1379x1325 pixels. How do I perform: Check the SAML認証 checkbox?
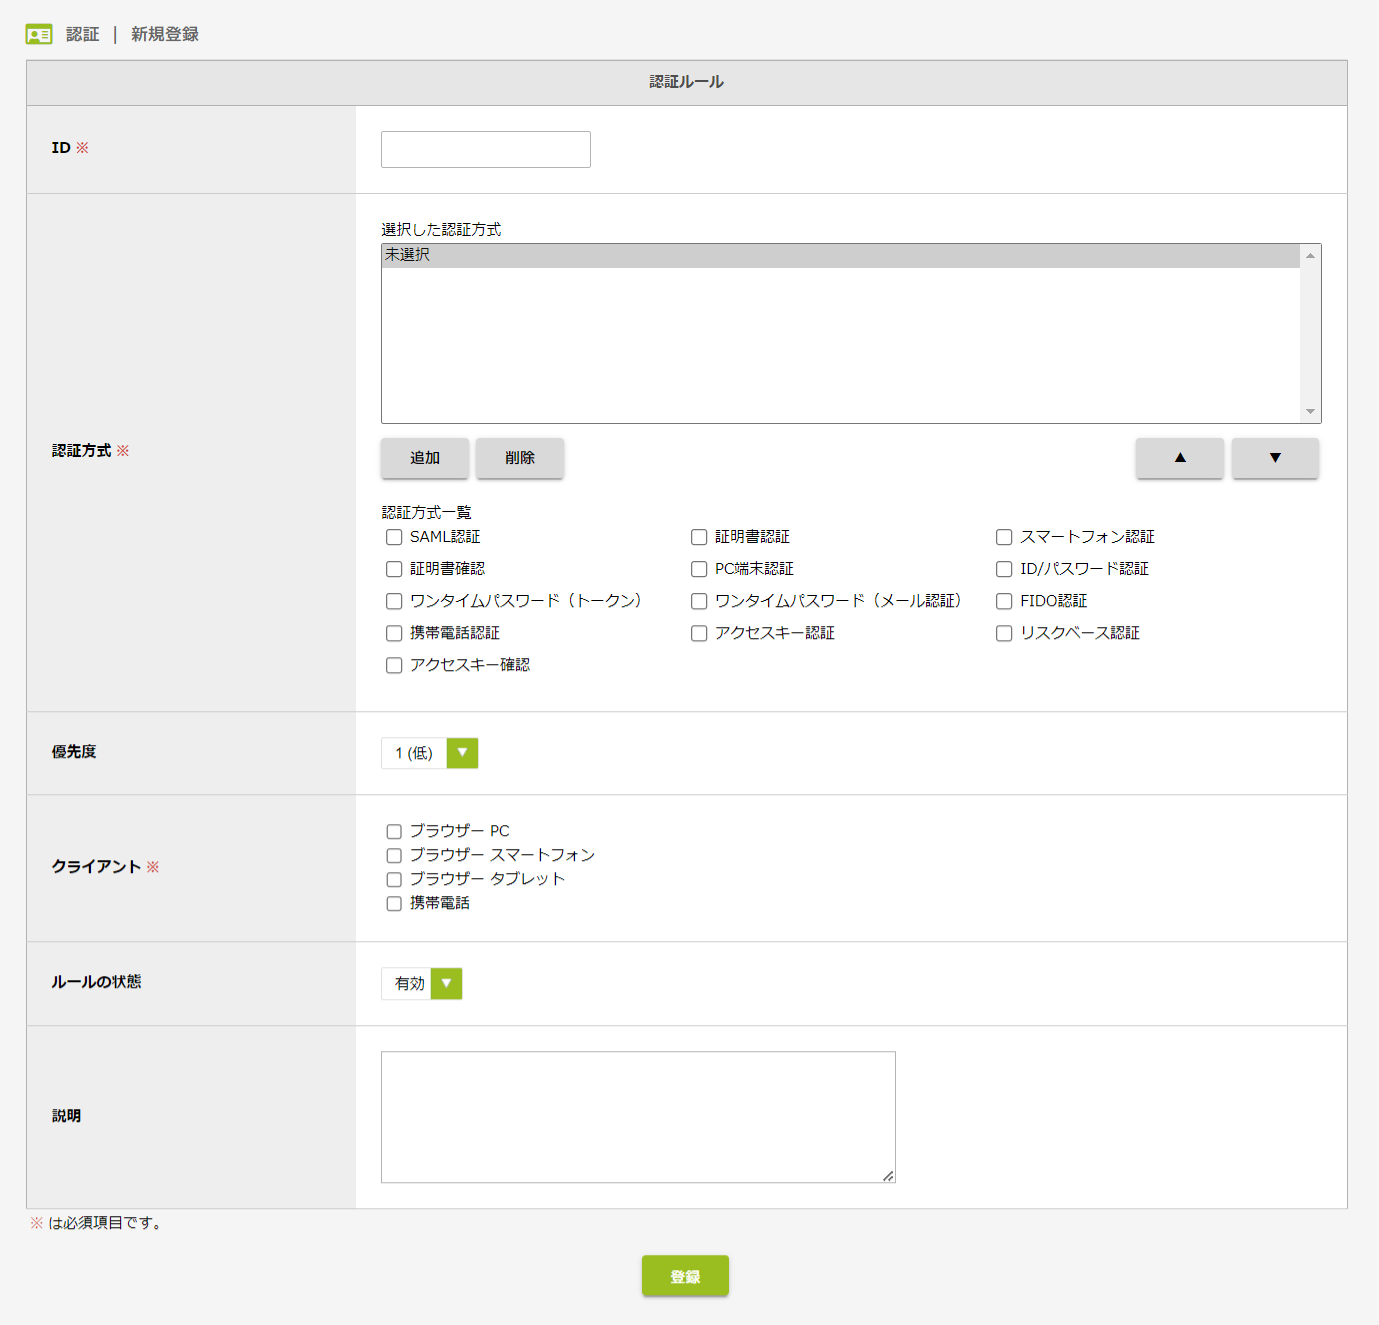point(394,537)
